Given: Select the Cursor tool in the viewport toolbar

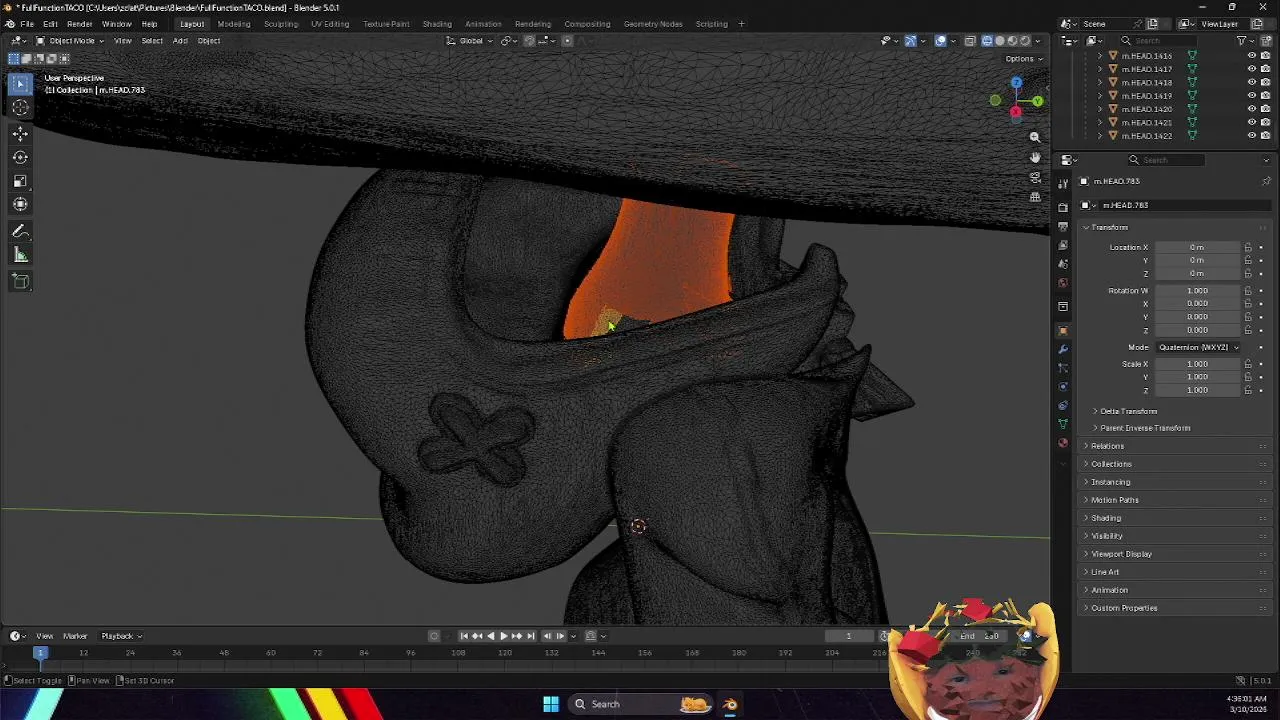Looking at the screenshot, I should (20, 108).
